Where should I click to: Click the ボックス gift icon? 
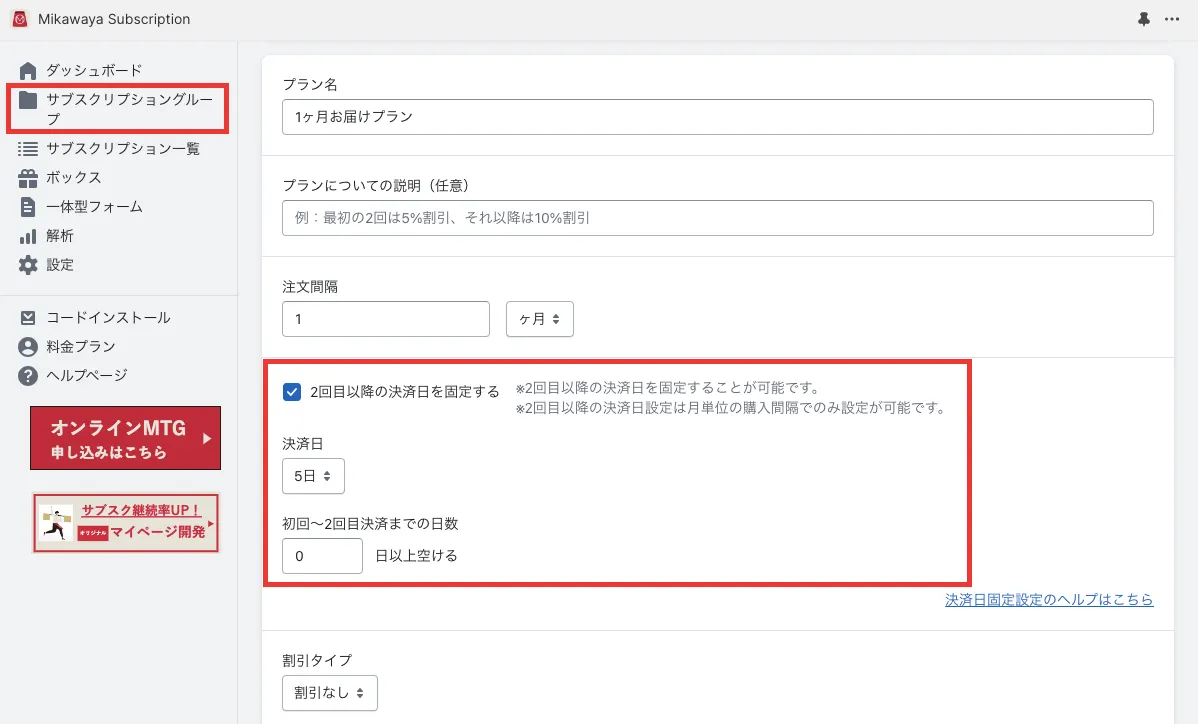[28, 178]
